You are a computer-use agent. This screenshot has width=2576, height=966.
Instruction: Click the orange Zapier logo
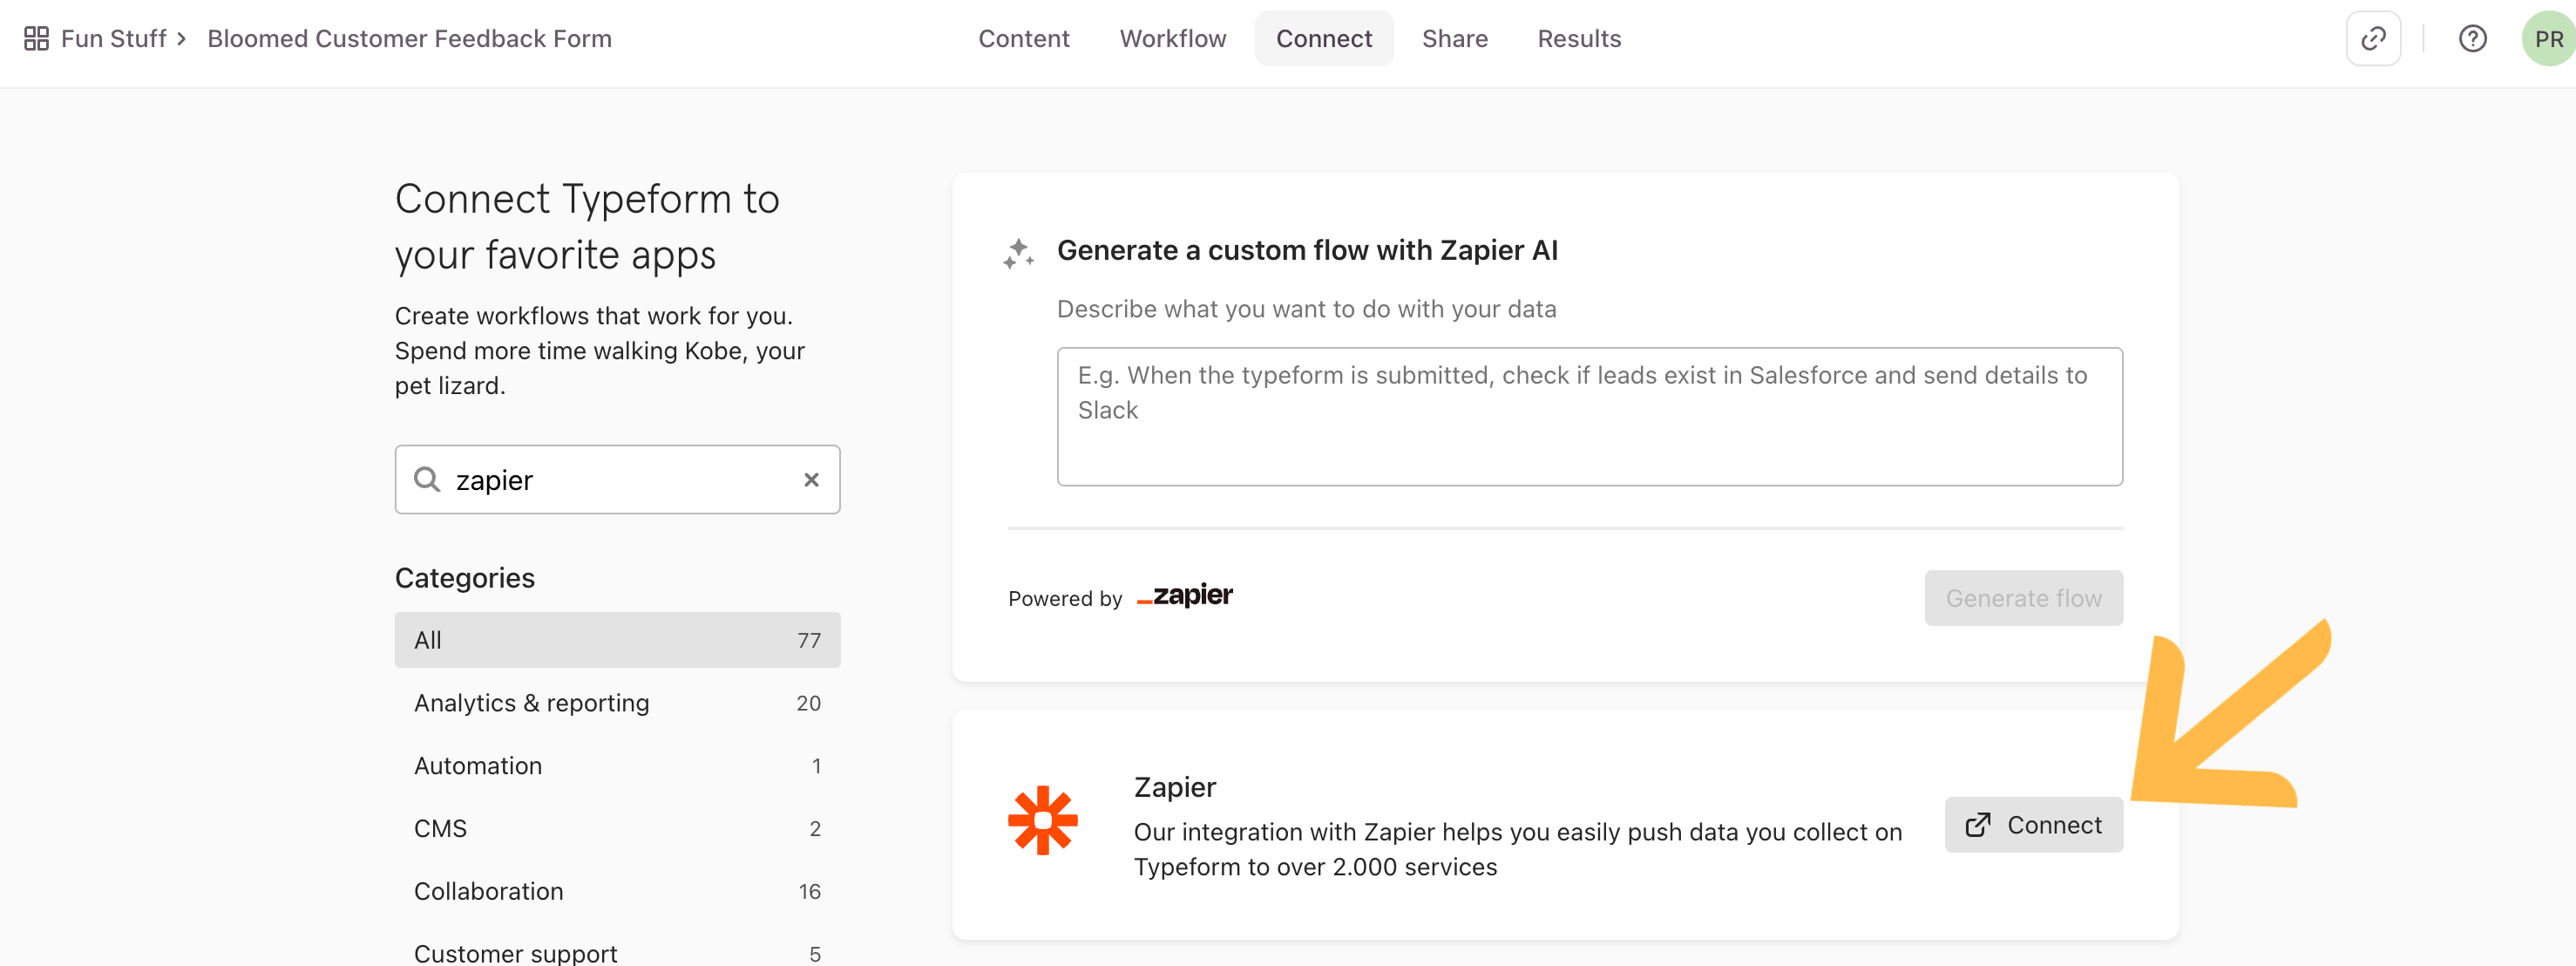[x=1043, y=820]
